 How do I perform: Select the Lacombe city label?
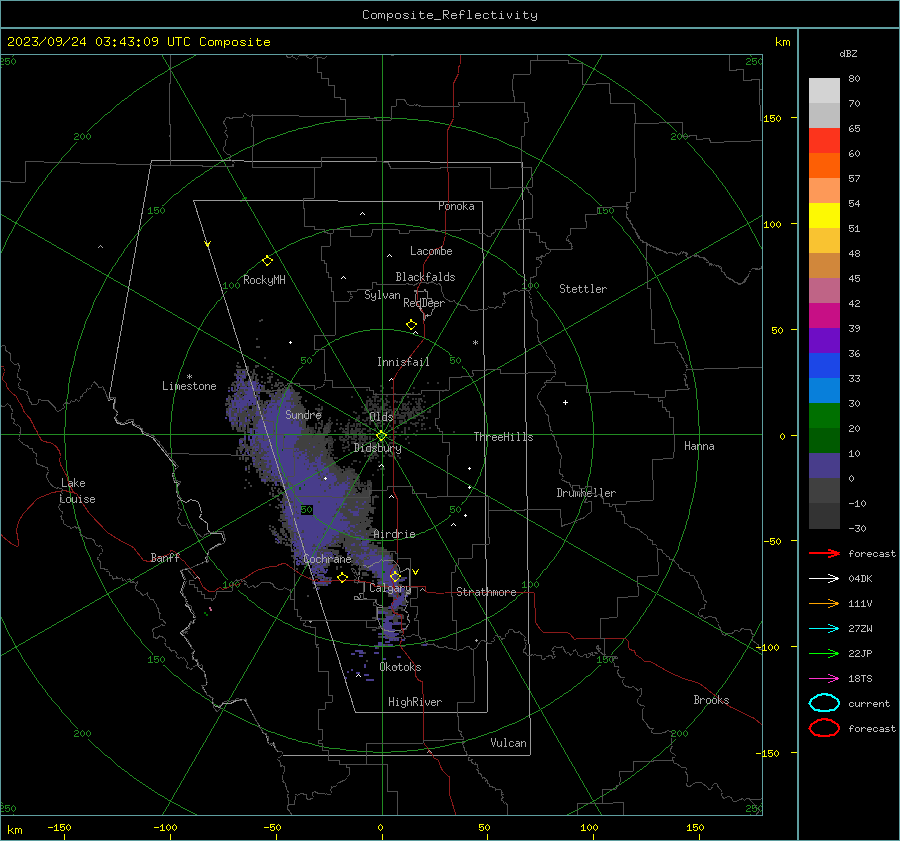[x=431, y=251]
